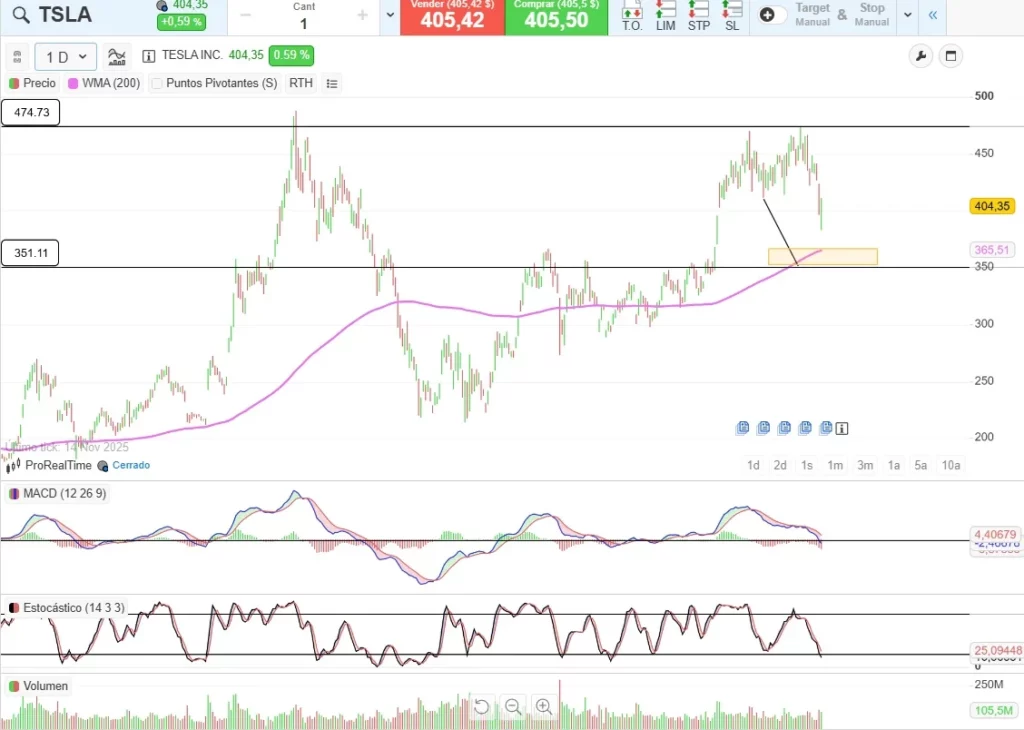Open the 1 D timeframe dropdown

click(66, 57)
